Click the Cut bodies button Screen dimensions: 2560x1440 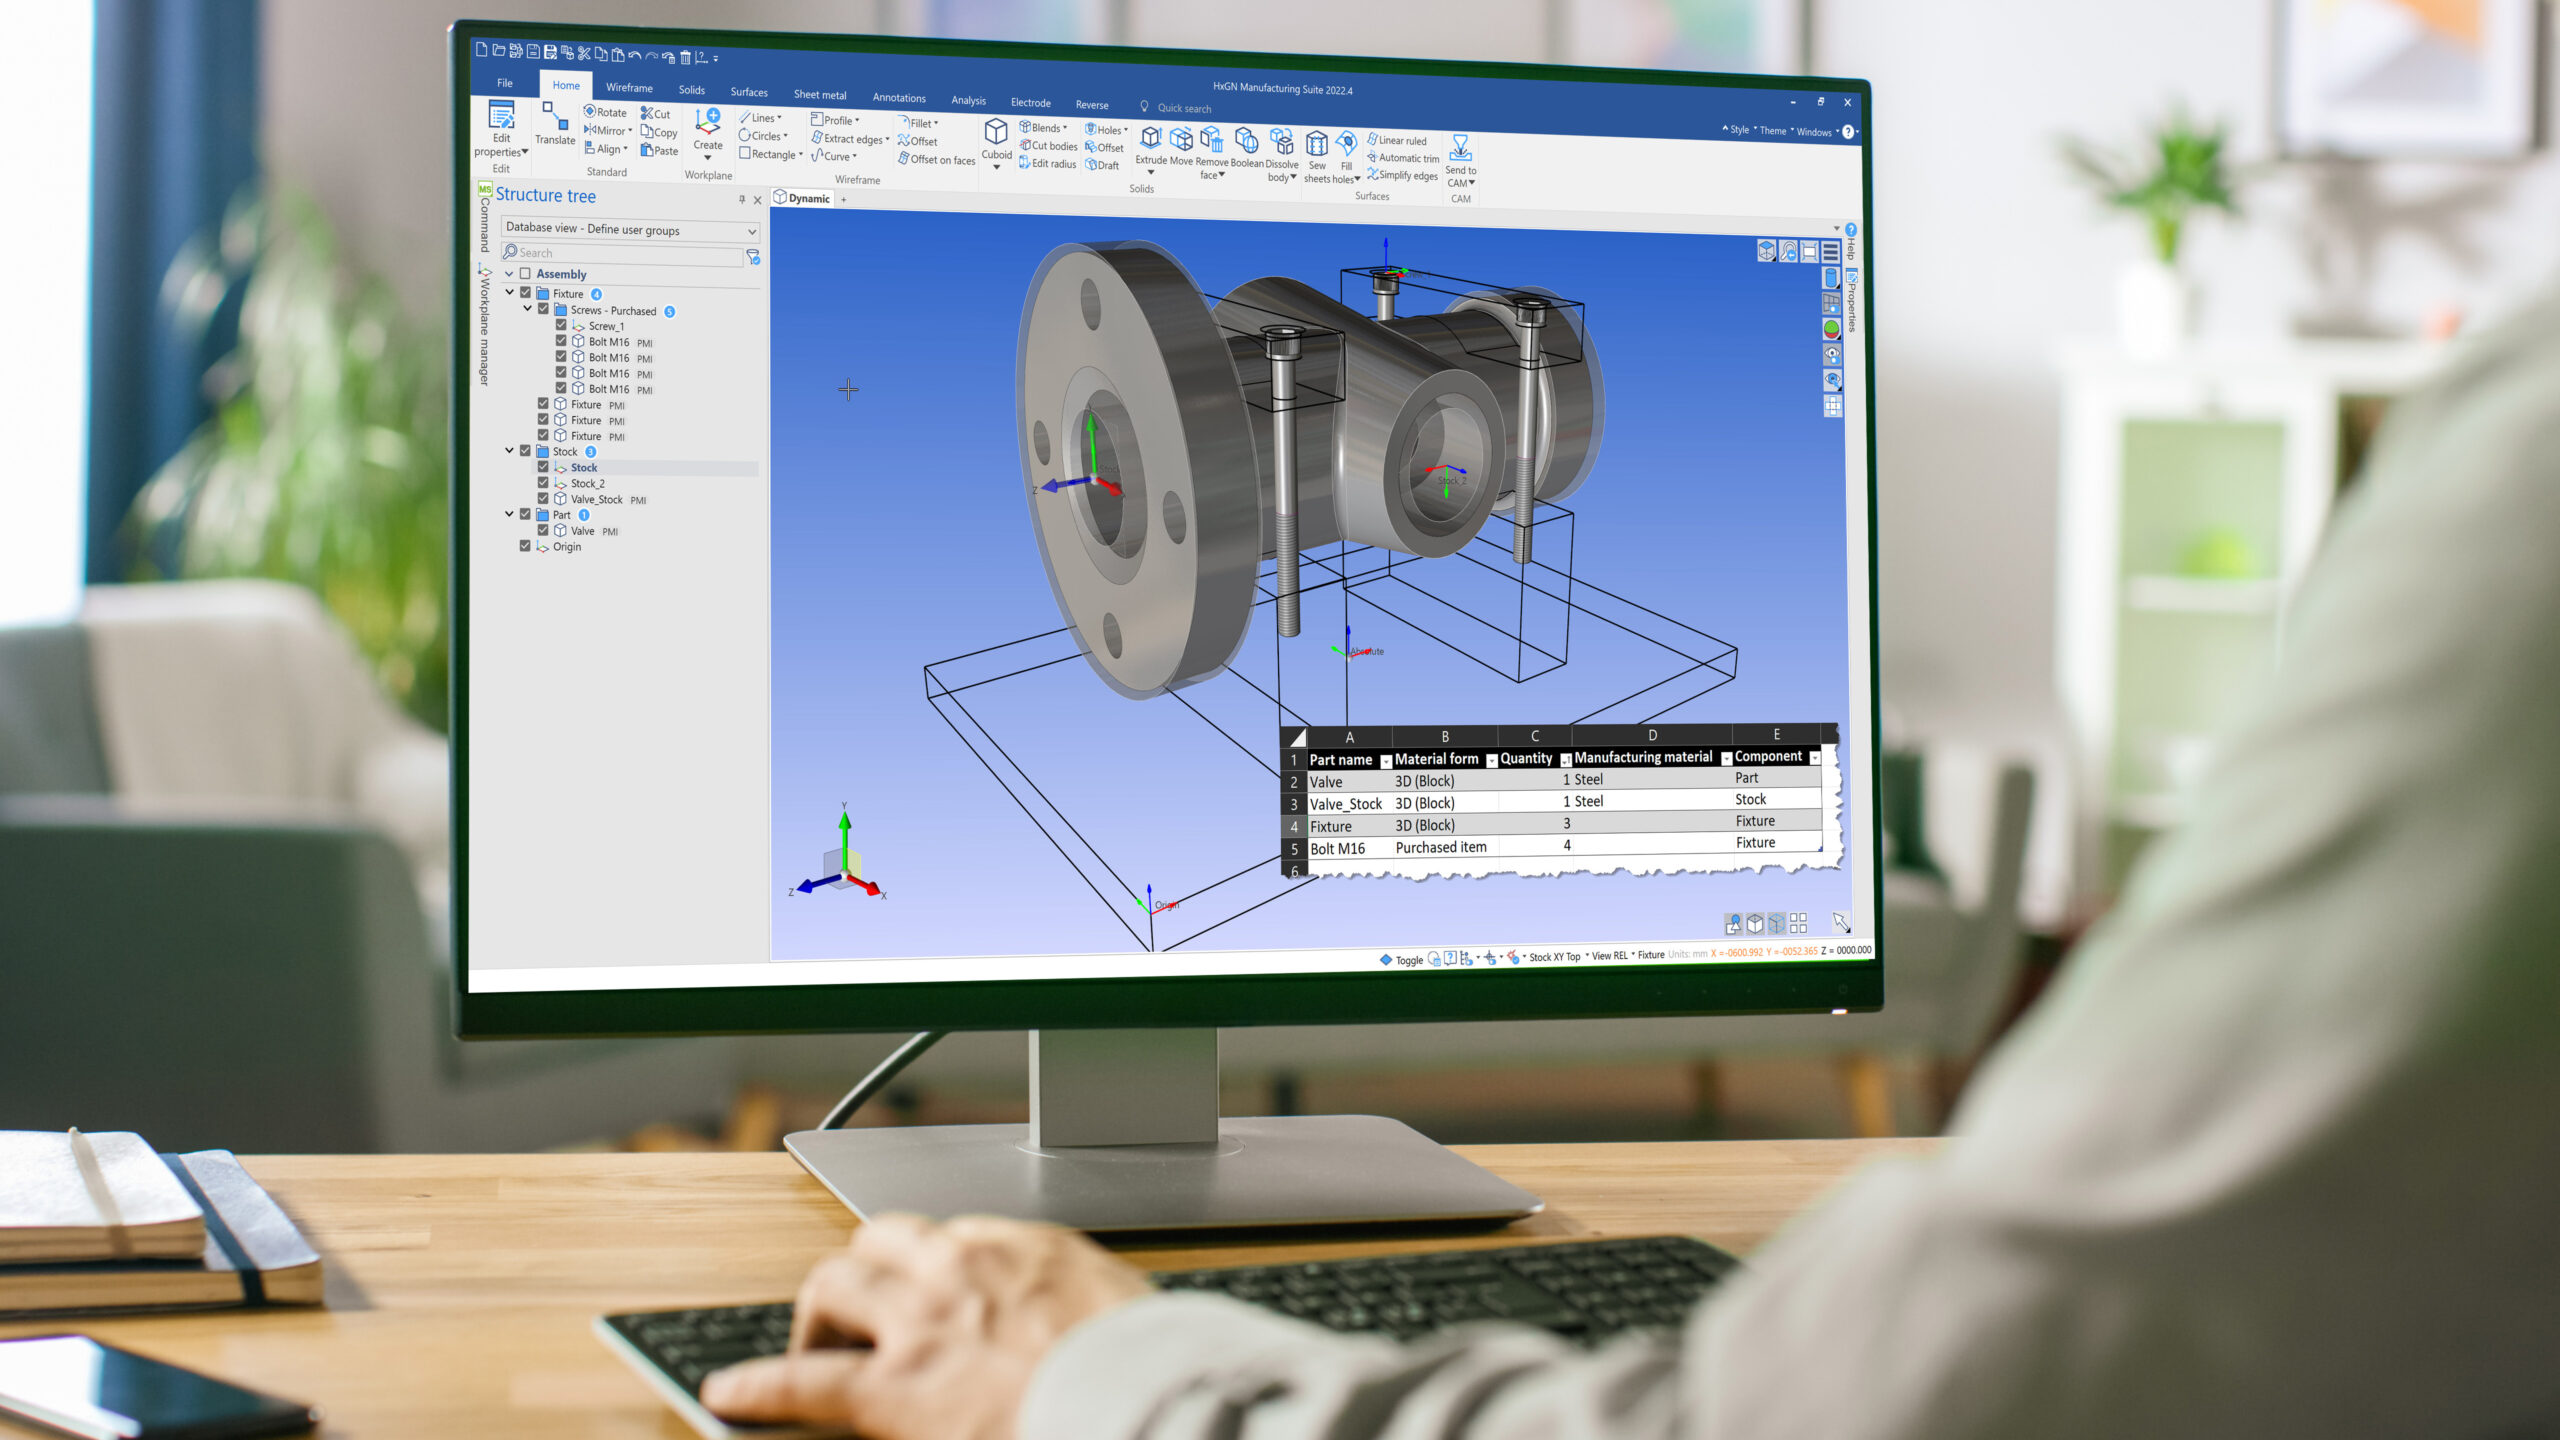tap(1048, 146)
